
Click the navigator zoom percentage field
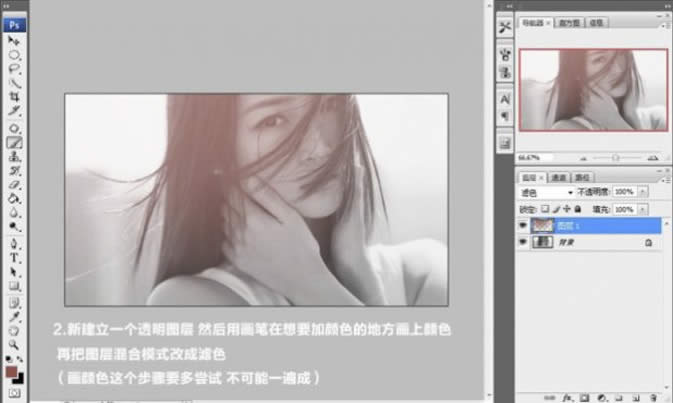[527, 157]
